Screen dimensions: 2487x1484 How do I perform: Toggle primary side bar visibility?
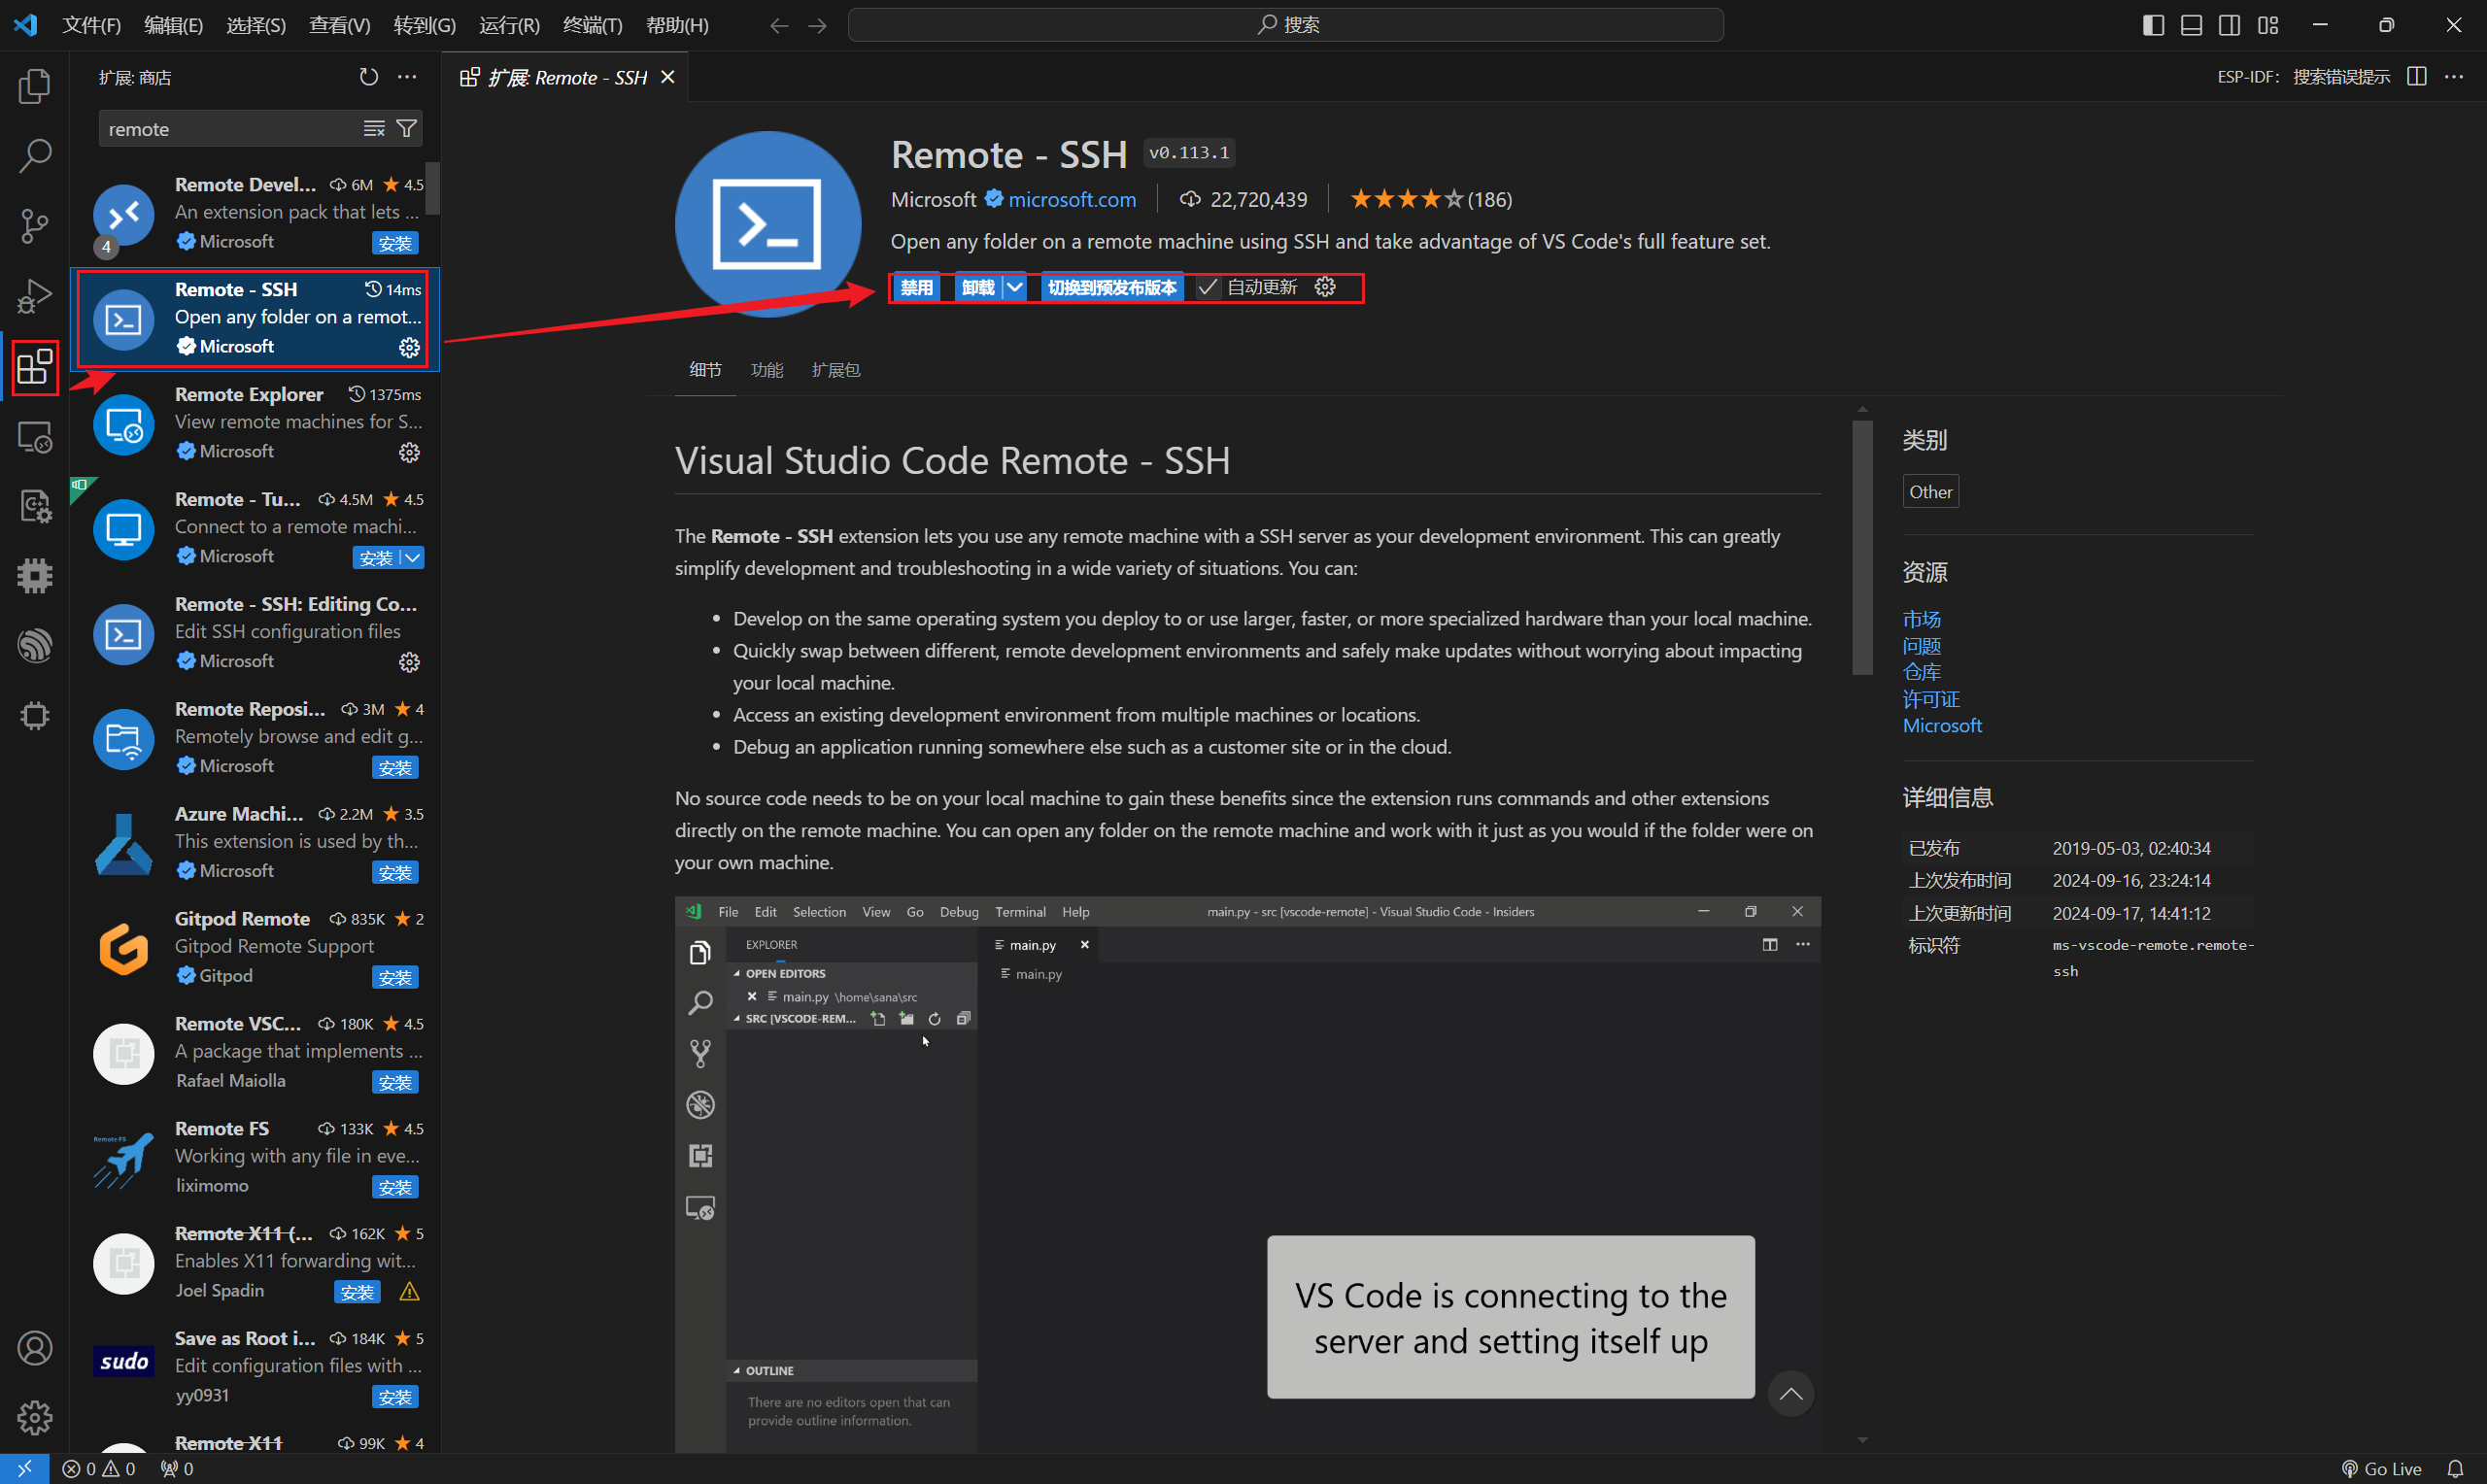(x=2153, y=25)
